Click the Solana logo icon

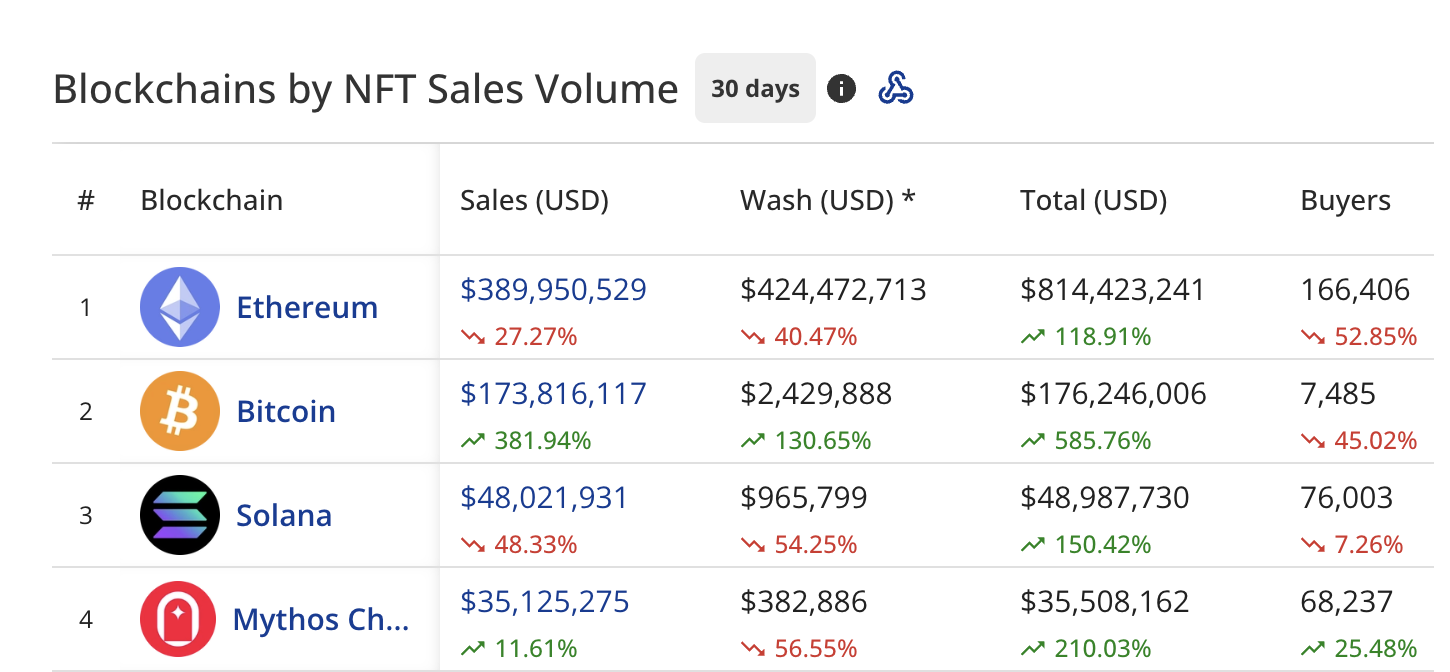pyautogui.click(x=180, y=515)
